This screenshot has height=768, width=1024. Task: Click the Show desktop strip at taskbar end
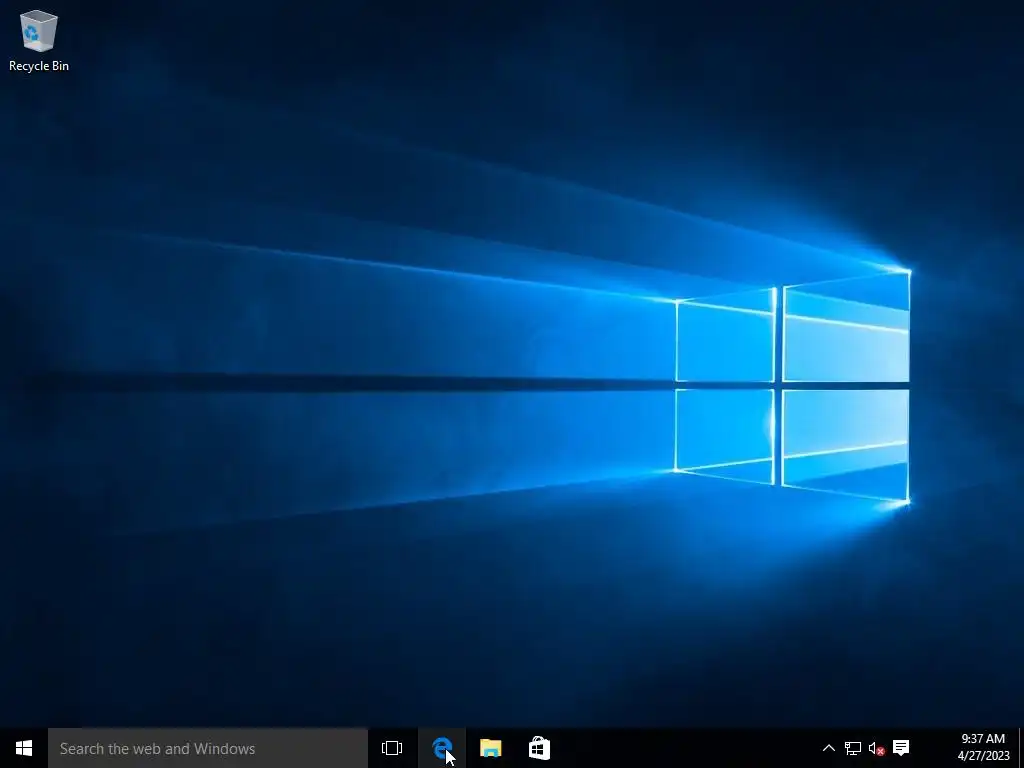point(1021,748)
